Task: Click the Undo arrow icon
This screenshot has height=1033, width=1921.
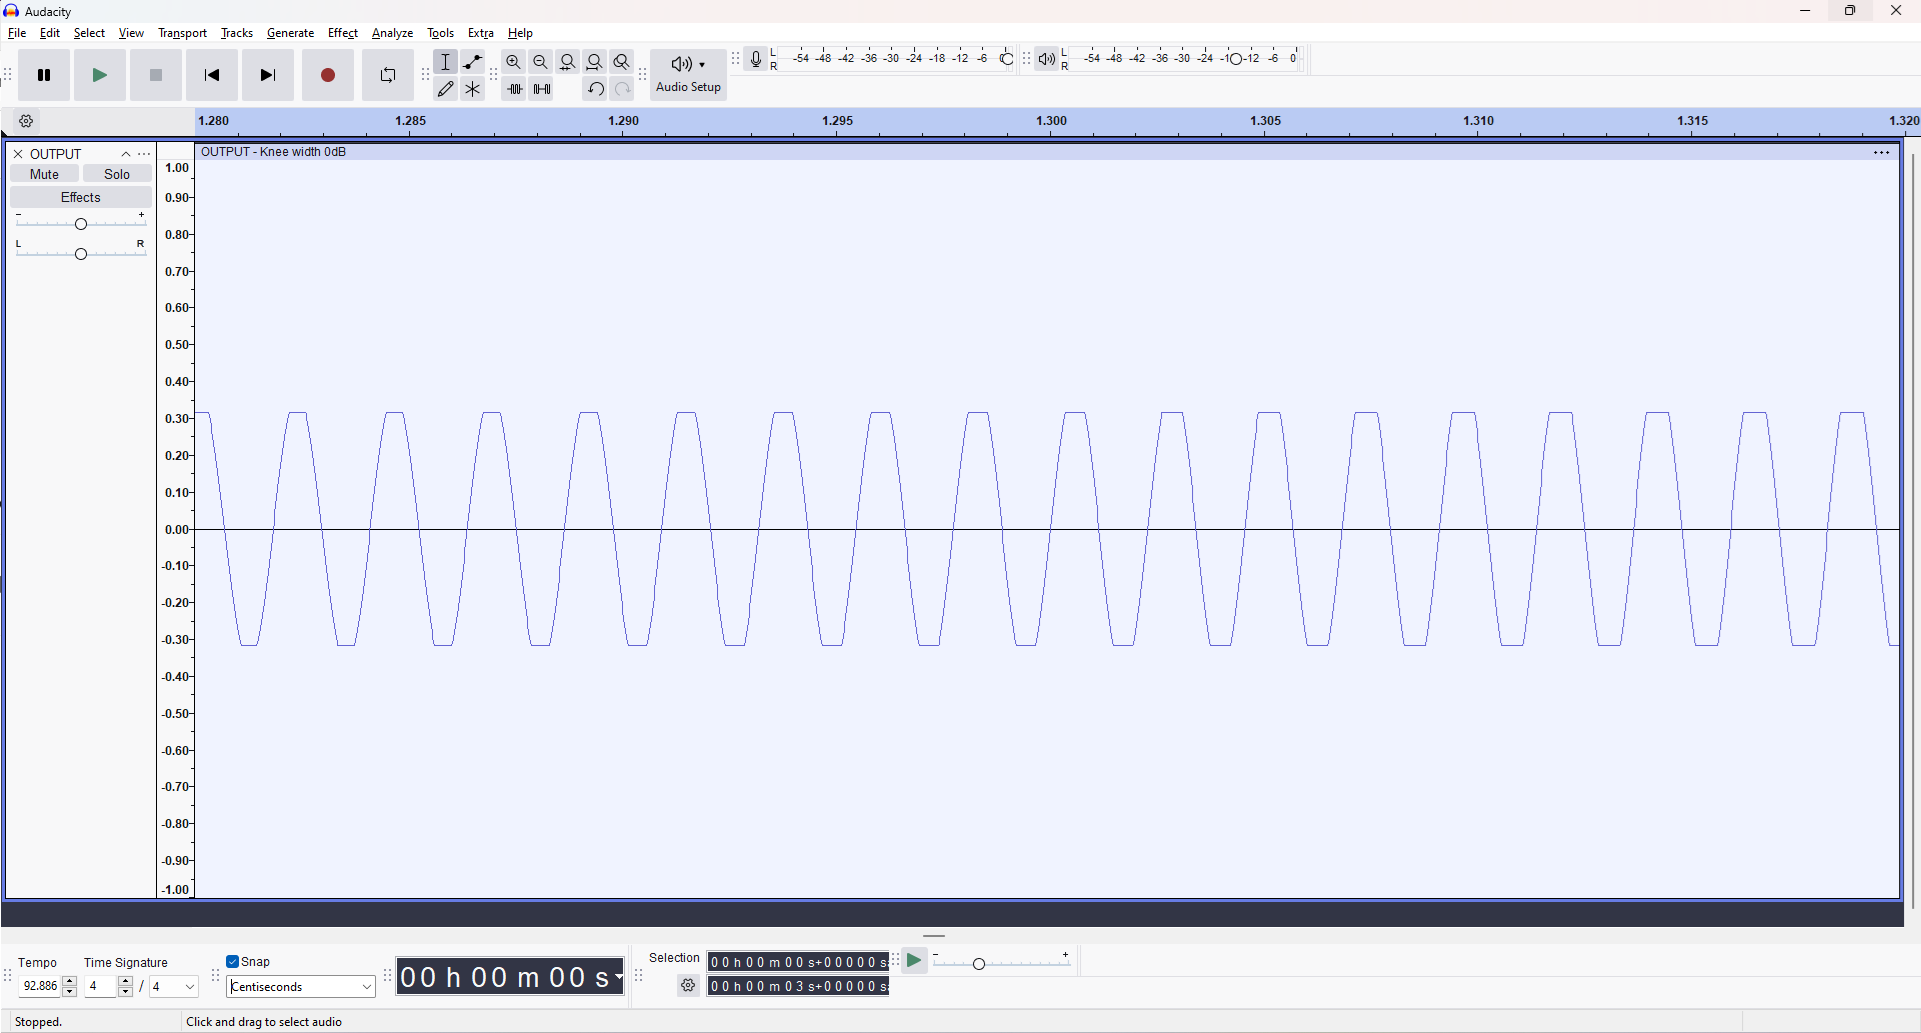Action: tap(595, 88)
